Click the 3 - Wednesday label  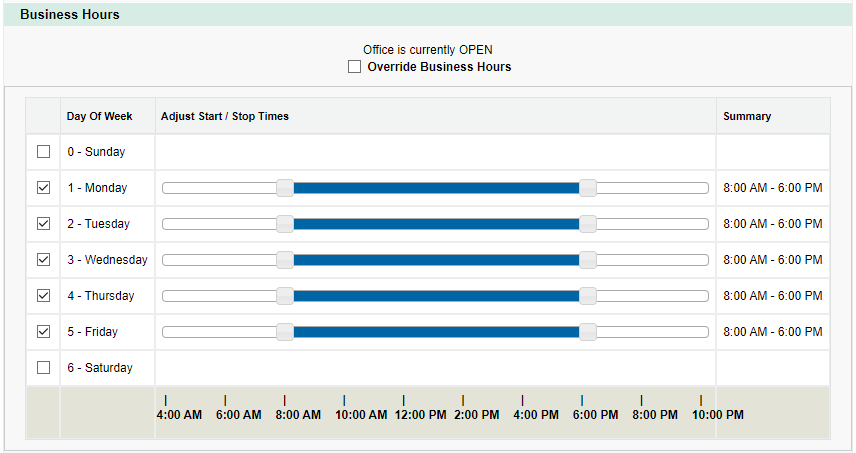click(x=108, y=260)
